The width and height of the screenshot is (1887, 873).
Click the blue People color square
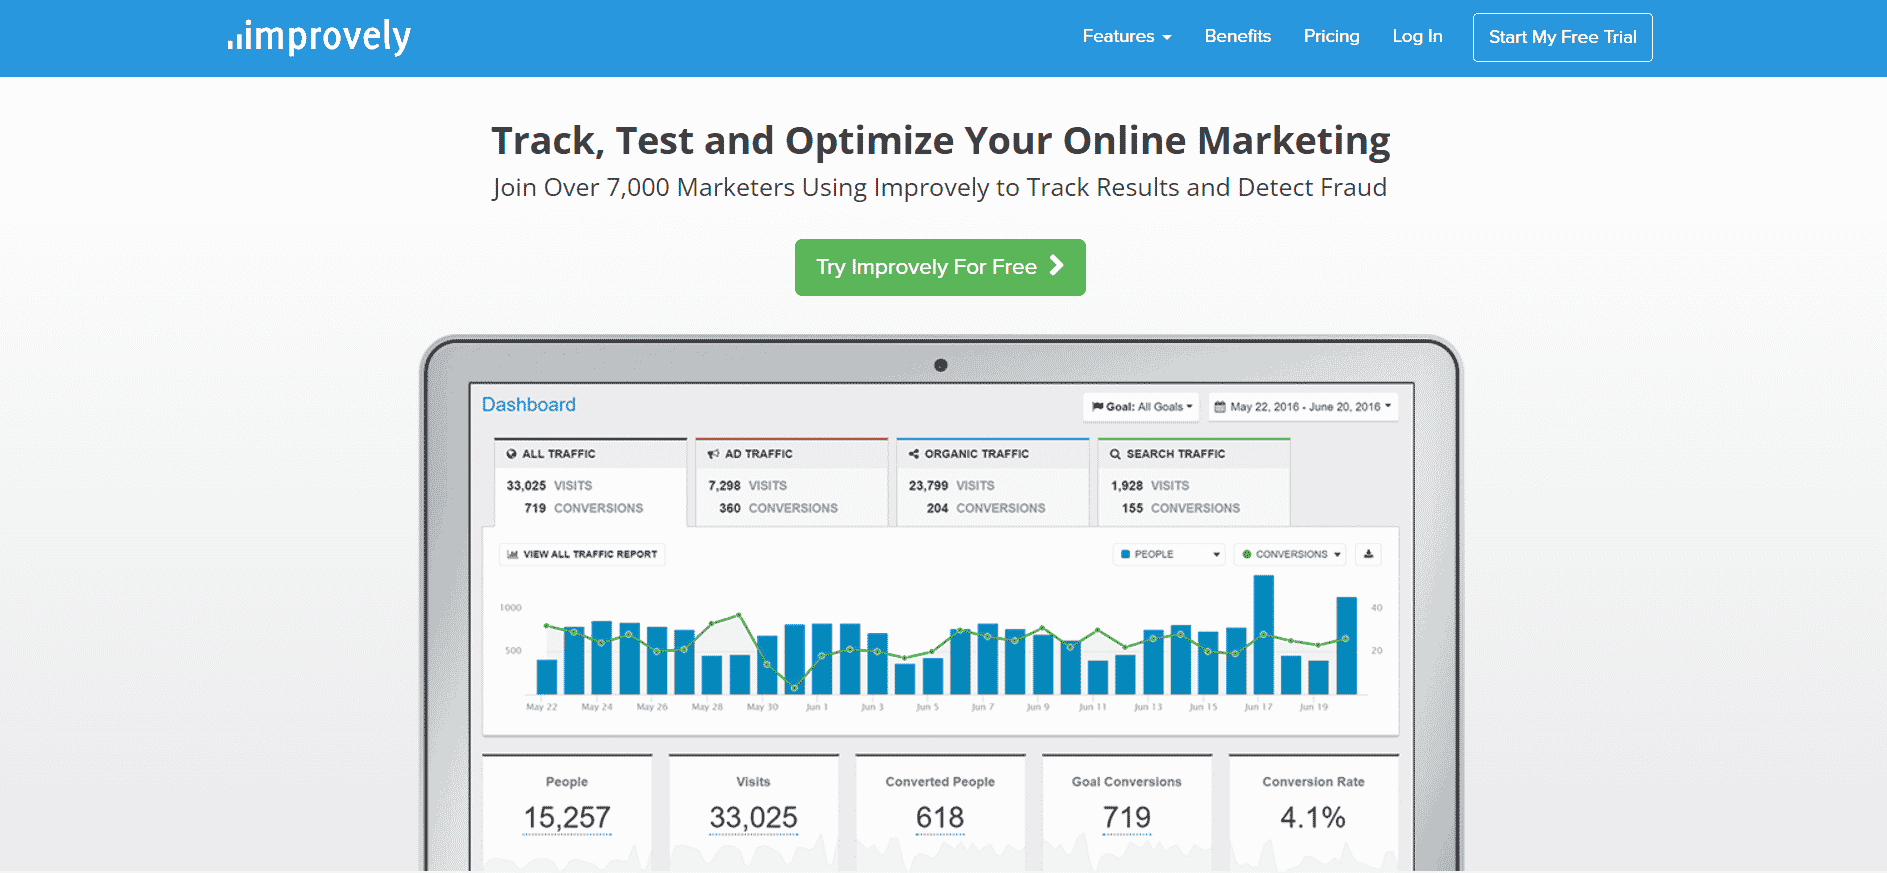[1126, 554]
